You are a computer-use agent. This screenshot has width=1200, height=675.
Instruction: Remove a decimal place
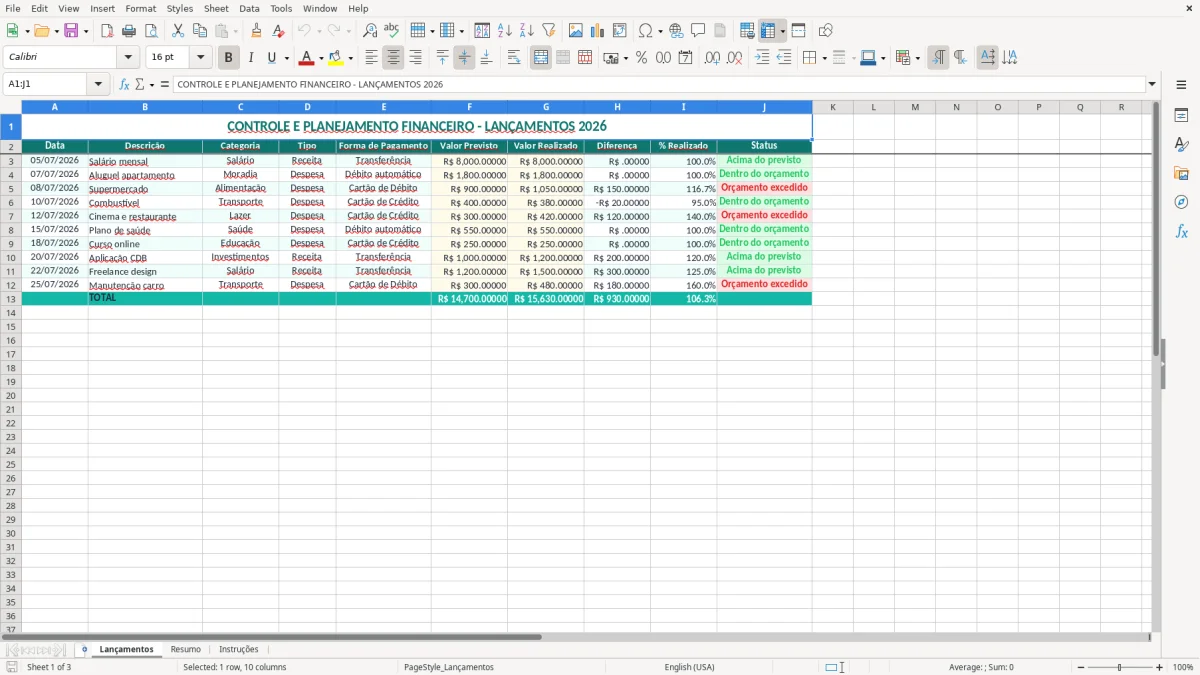(x=734, y=58)
